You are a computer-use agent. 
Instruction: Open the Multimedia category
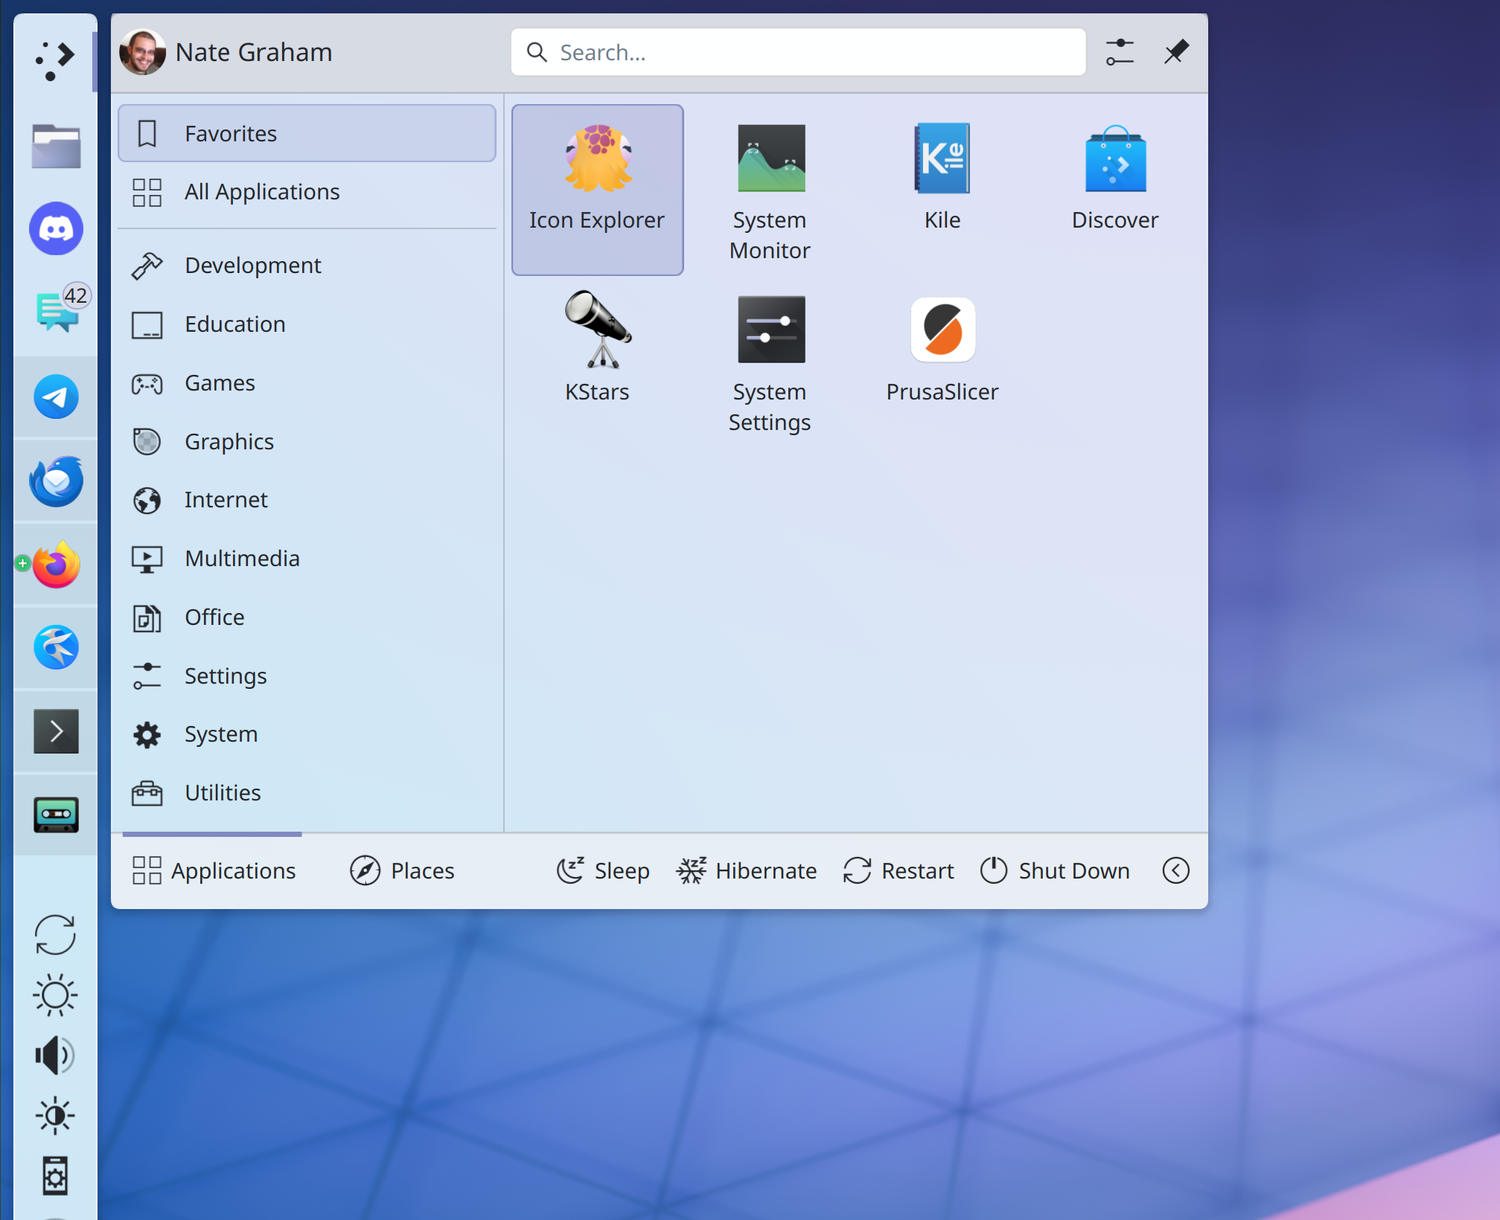(x=307, y=559)
